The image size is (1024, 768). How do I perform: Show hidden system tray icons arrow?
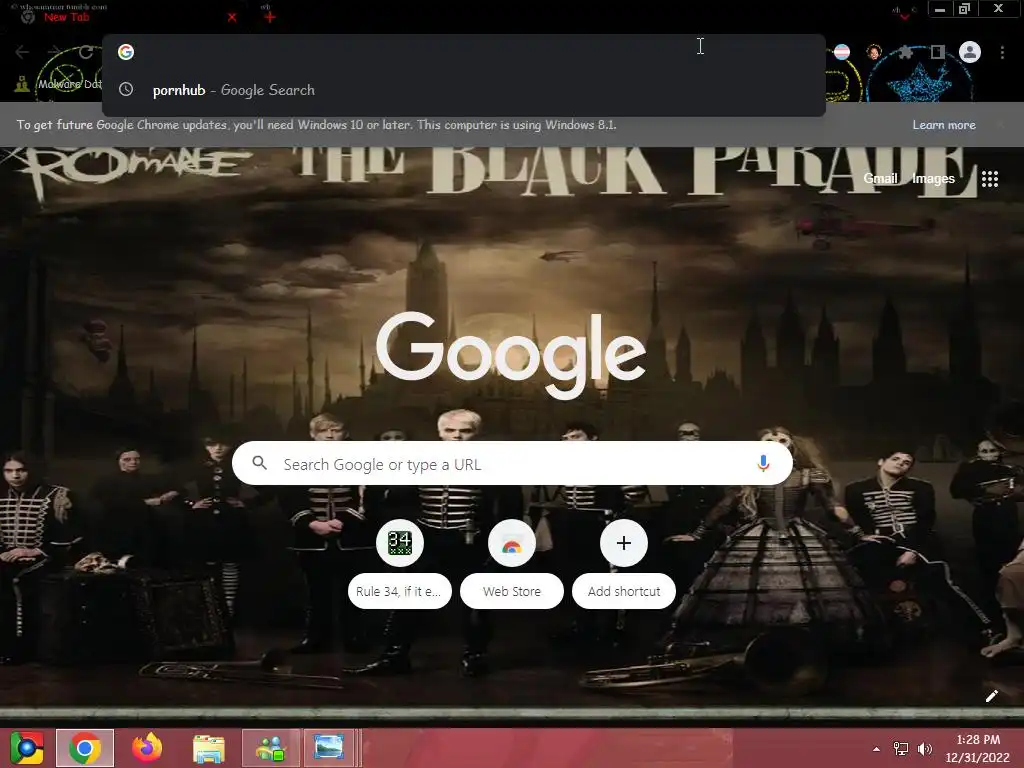tap(876, 749)
